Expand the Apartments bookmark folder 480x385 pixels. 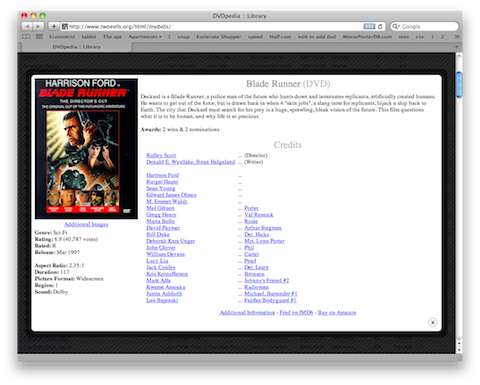(145, 37)
